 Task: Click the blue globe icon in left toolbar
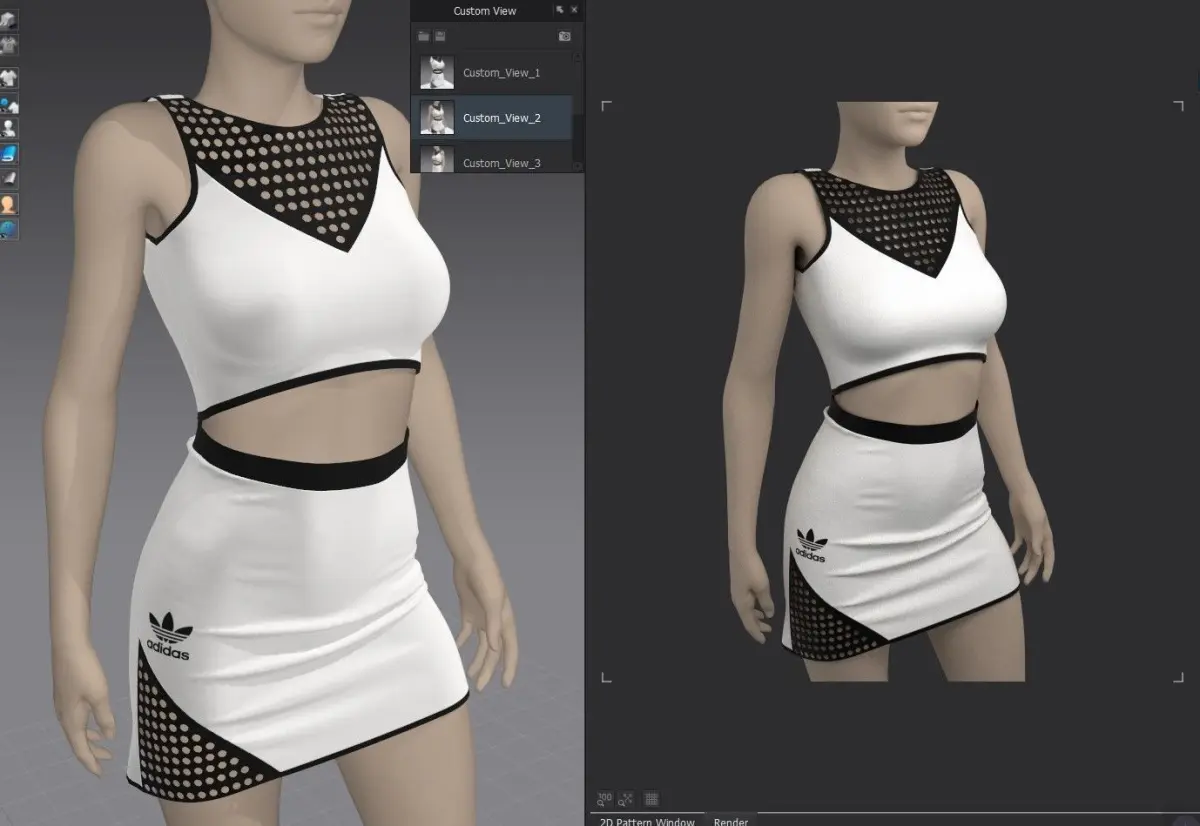click(x=9, y=229)
